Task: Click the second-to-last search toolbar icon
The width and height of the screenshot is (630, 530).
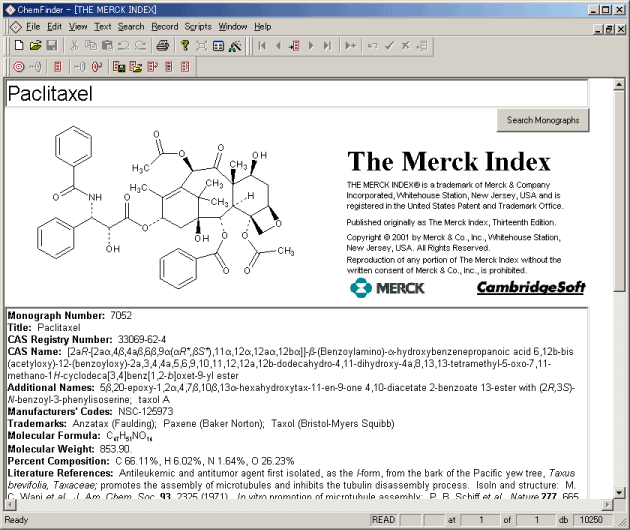Action: coord(169,66)
